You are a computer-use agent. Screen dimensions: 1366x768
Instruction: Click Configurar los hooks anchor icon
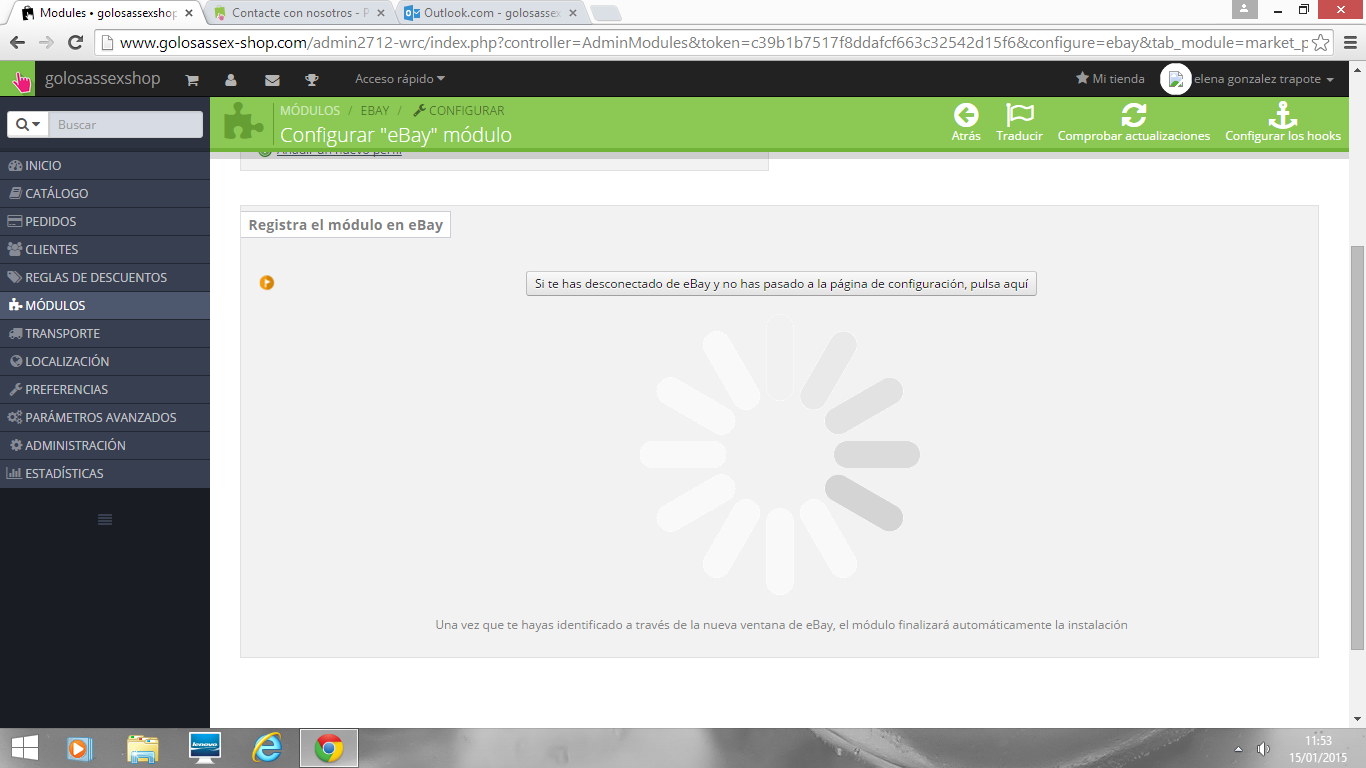point(1283,115)
